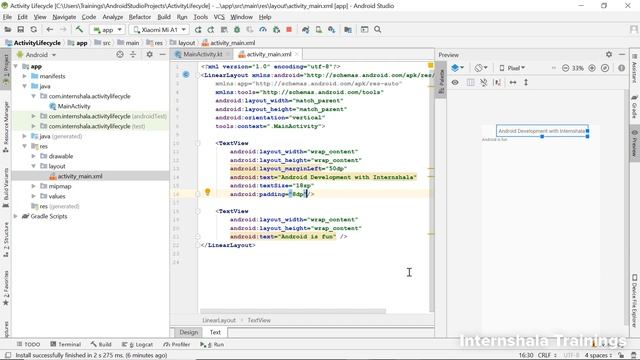Click the Debug bug icon

(x=237, y=29)
